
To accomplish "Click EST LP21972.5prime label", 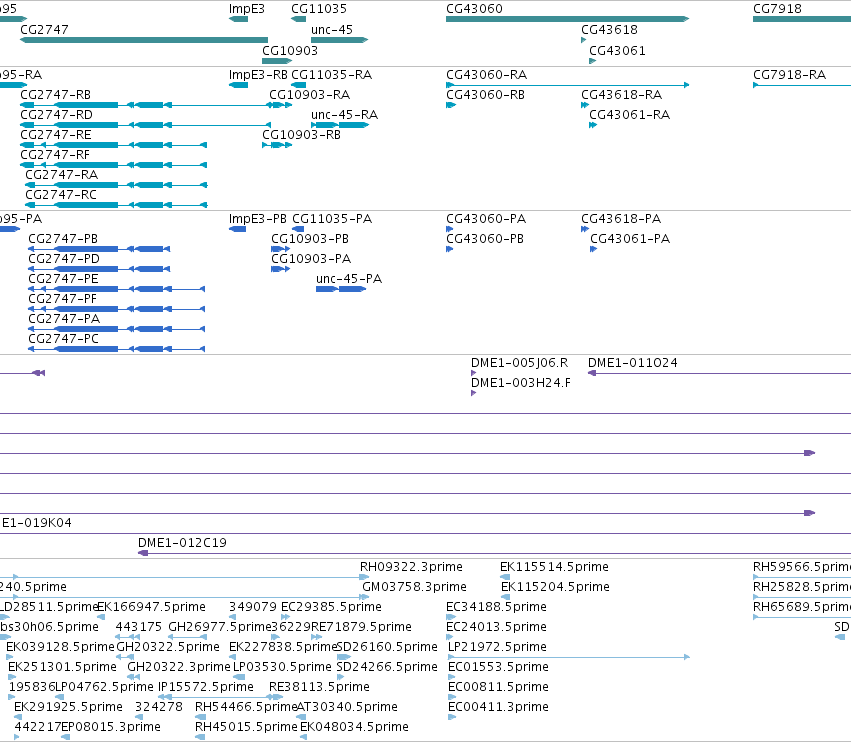I will [497, 647].
